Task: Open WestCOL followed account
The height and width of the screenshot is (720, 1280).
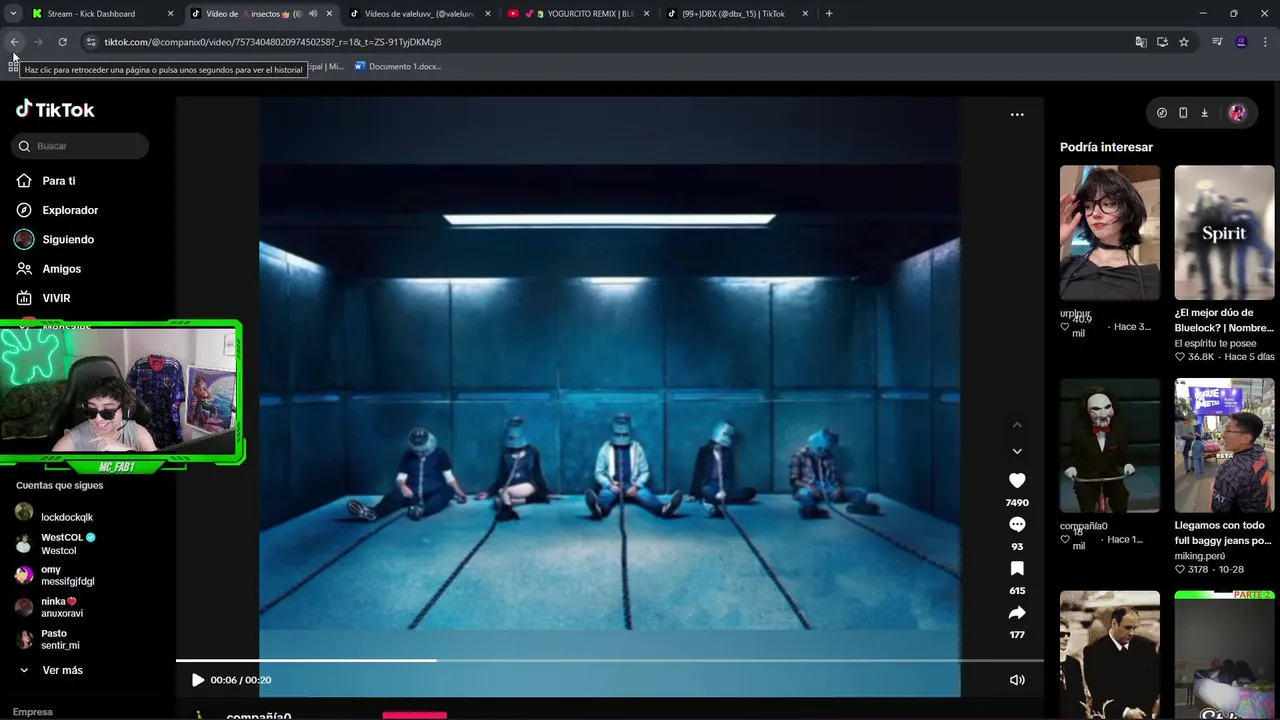Action: tap(56, 544)
